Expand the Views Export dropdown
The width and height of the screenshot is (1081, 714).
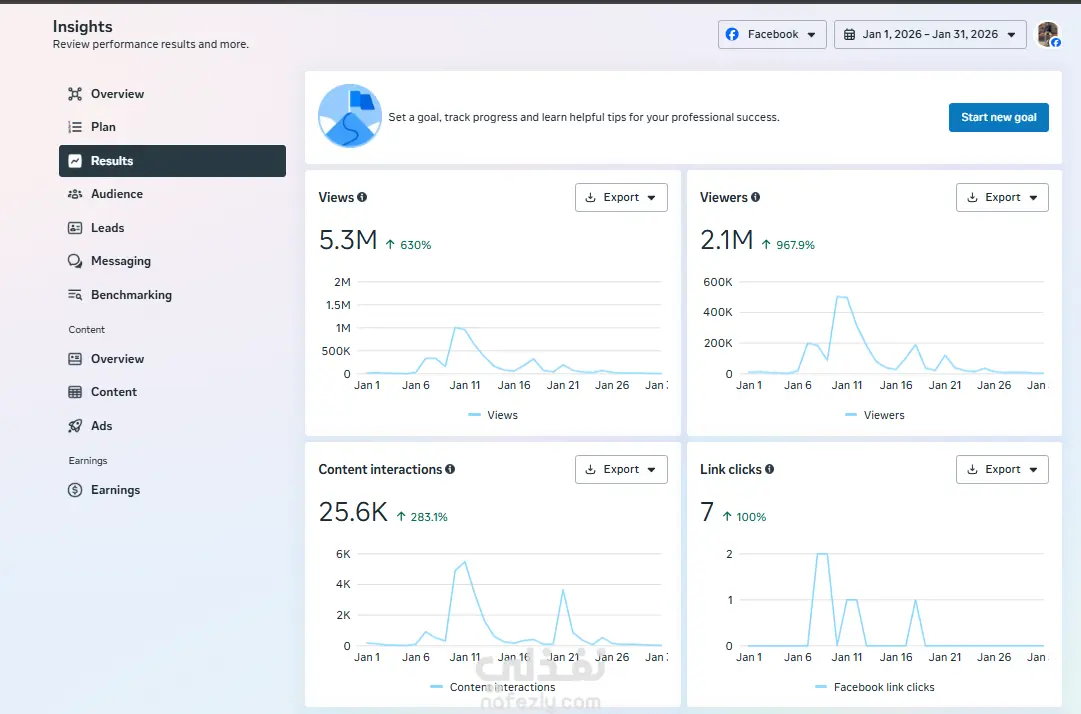[x=621, y=198]
